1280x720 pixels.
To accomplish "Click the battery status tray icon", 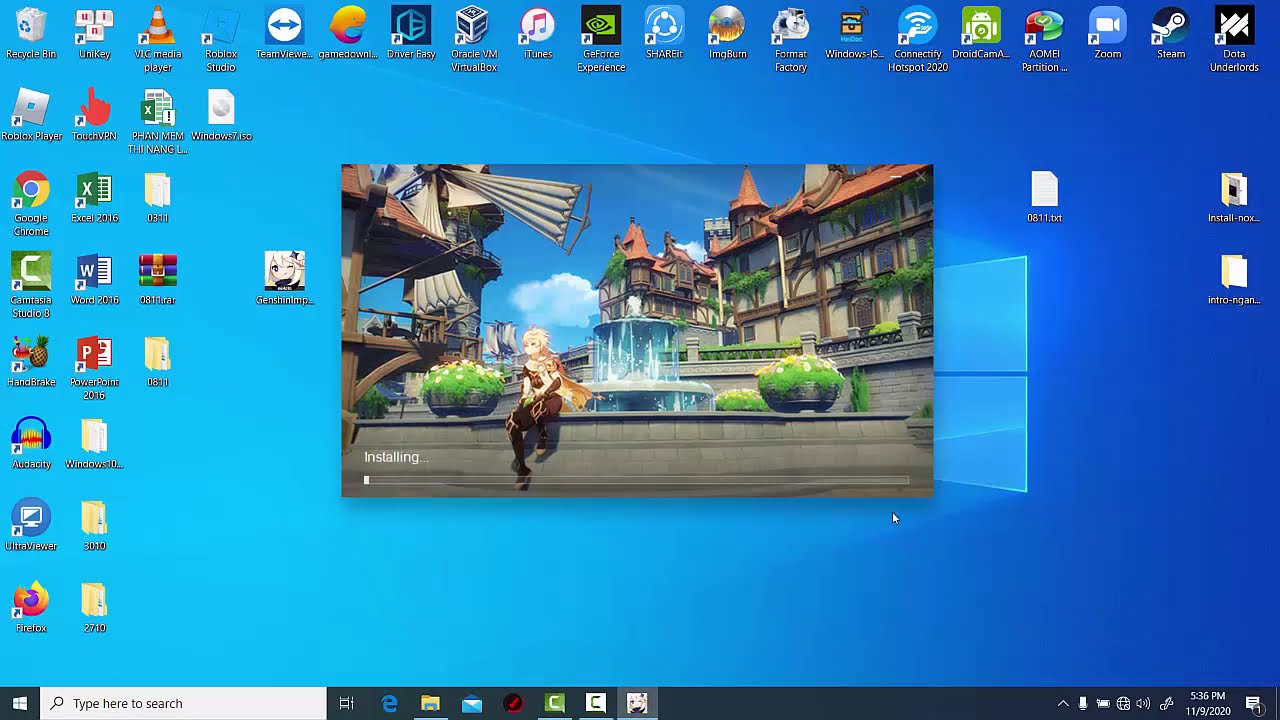I will point(1103,703).
